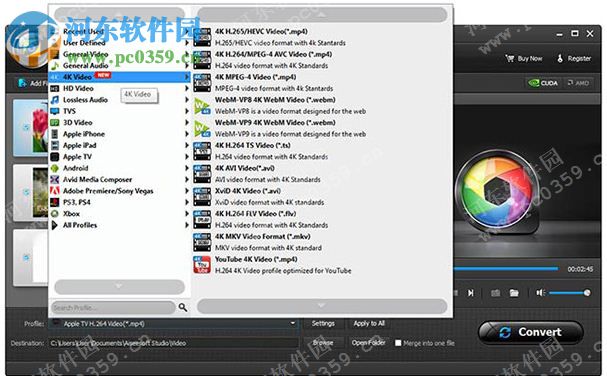Click the Lossless Audio music note icon

pos(55,100)
